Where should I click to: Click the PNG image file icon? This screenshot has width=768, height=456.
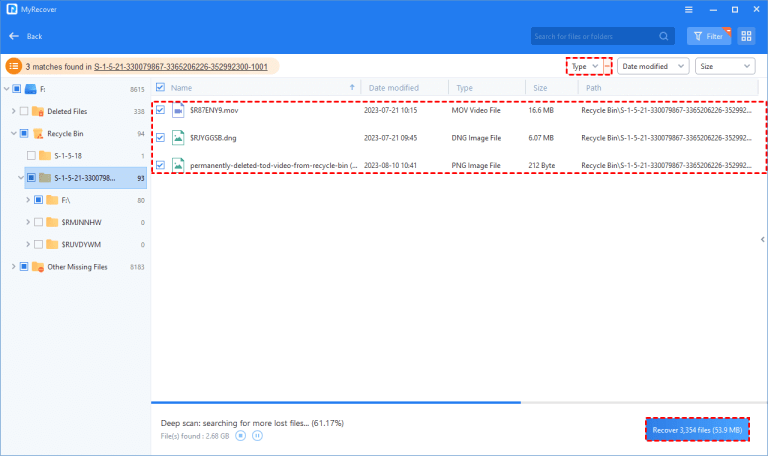click(x=178, y=166)
